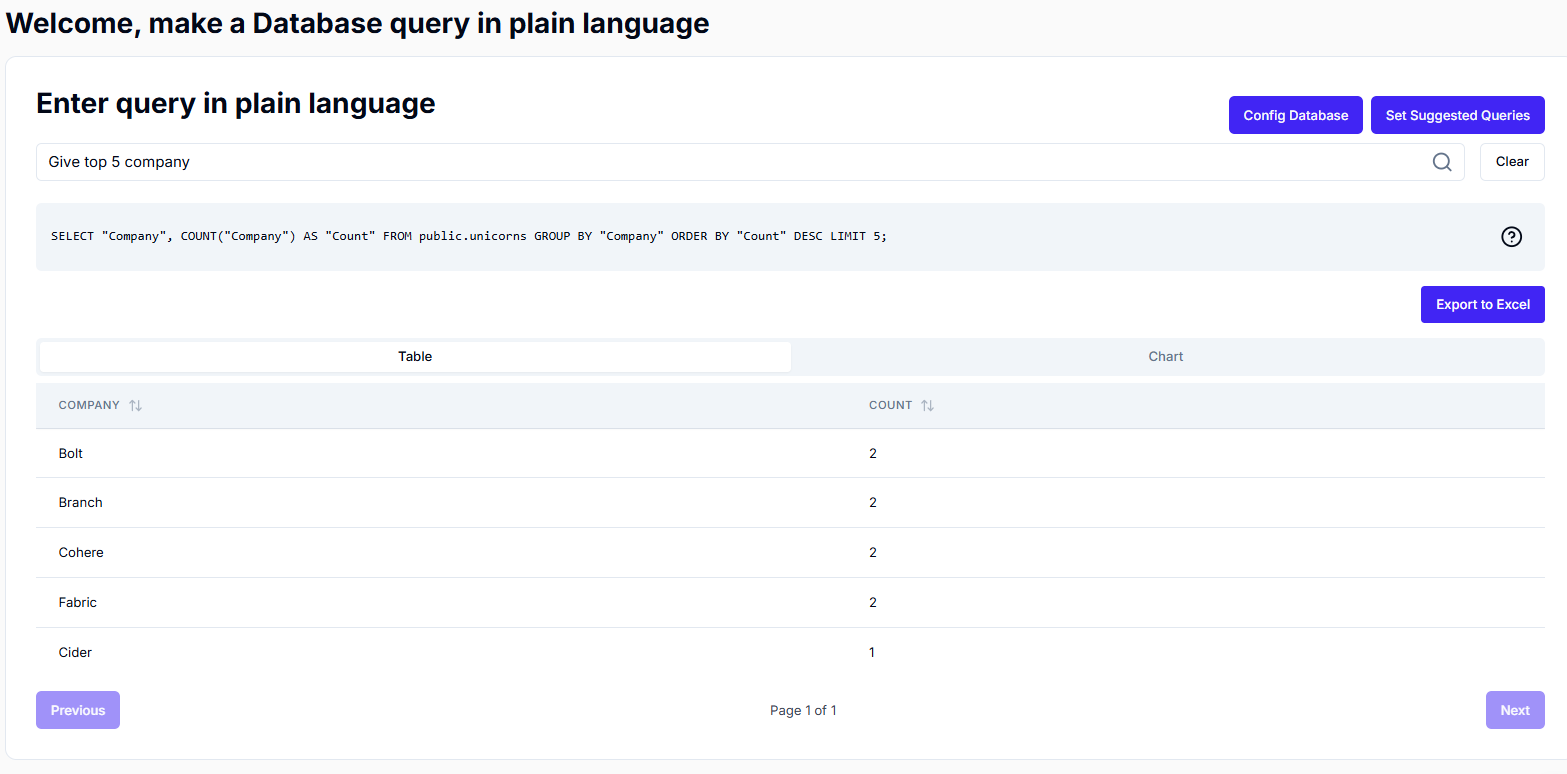Screen dimensions: 1567x774
Task: Go to Next page
Action: tap(1514, 710)
